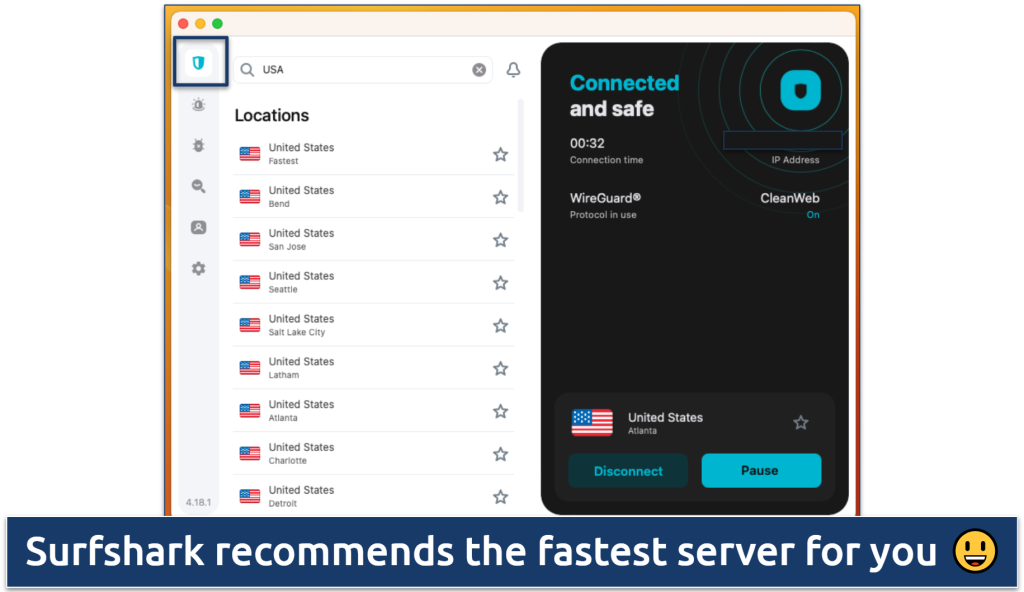Favorite the United States Bend location
This screenshot has width=1024, height=592.
[x=500, y=197]
